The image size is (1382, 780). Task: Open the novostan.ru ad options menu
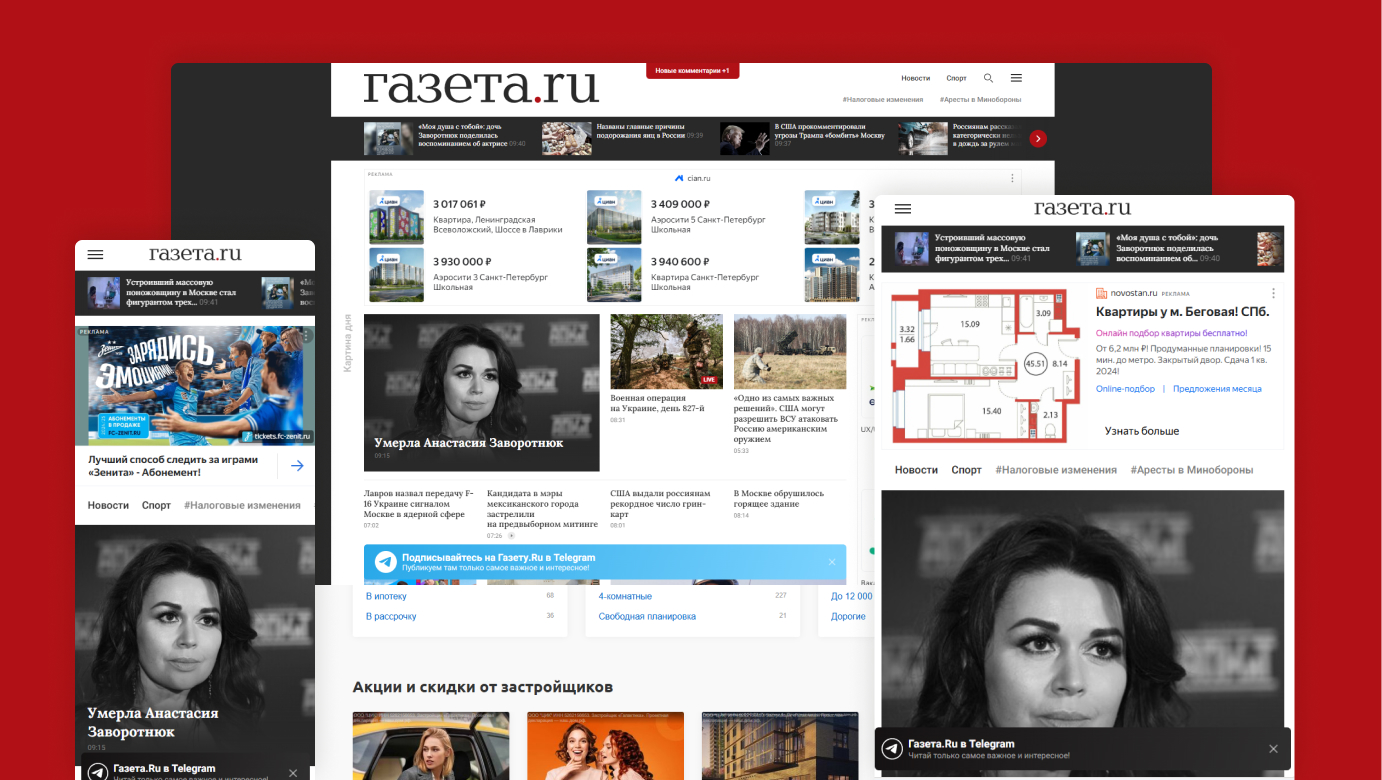tap(1273, 293)
